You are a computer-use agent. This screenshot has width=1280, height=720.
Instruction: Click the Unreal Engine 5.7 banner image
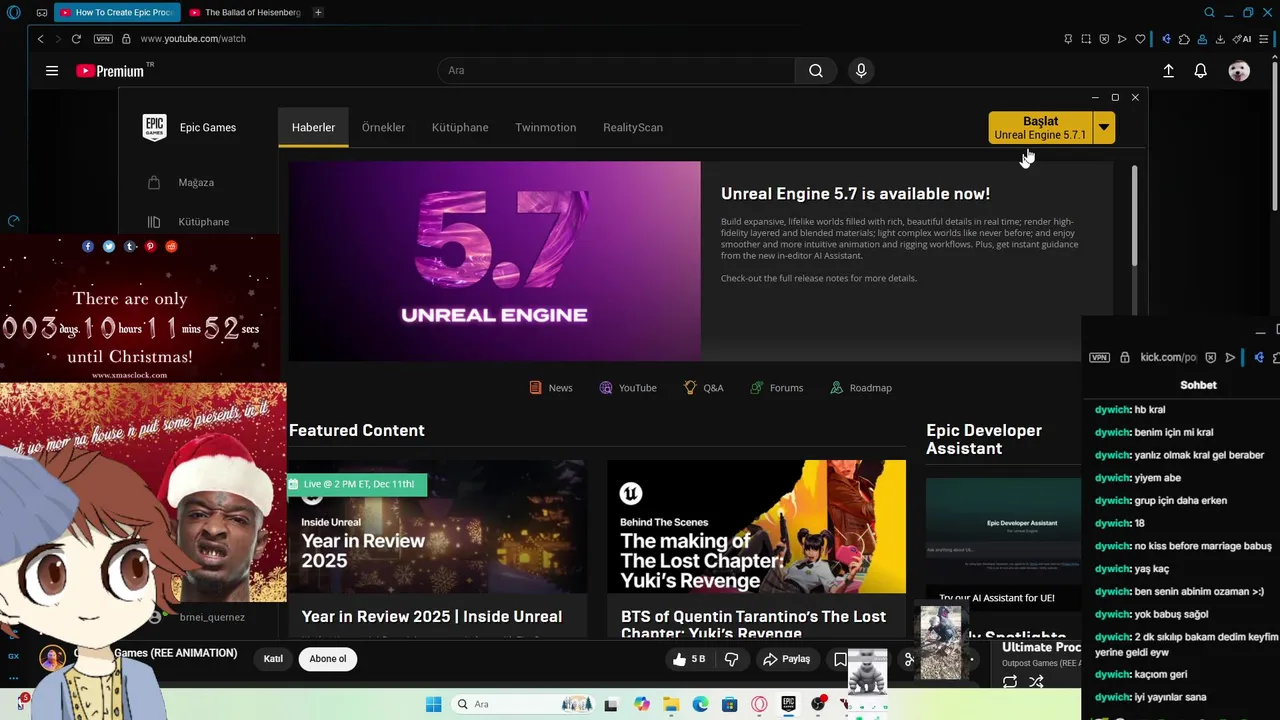tap(495, 261)
